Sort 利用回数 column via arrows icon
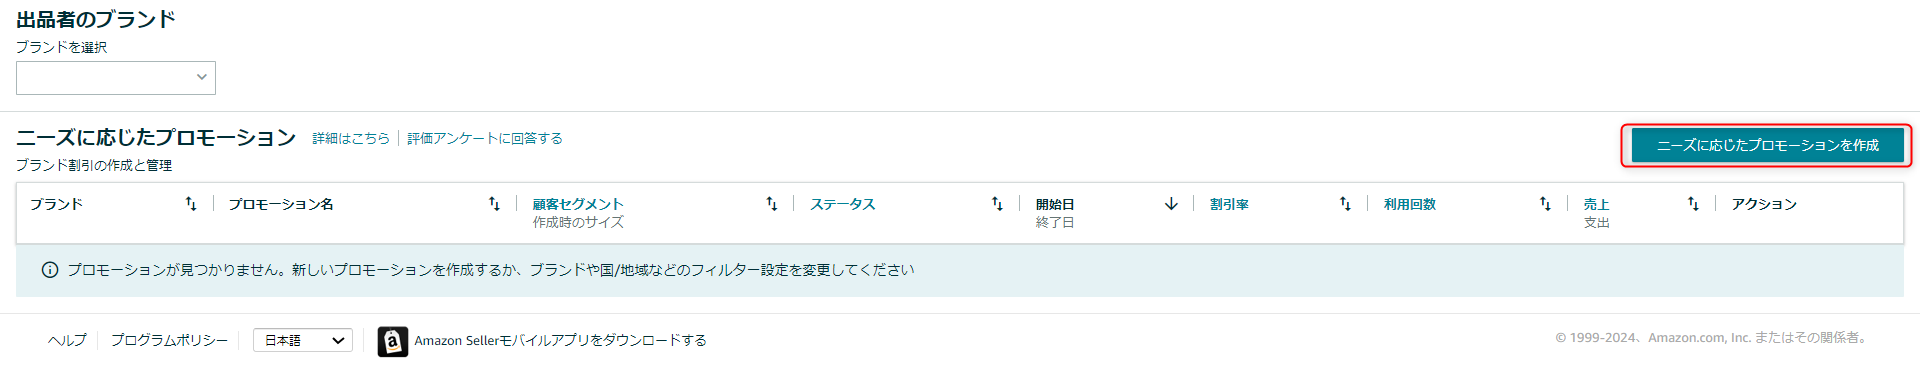Image resolution: width=1920 pixels, height=388 pixels. pos(1545,204)
